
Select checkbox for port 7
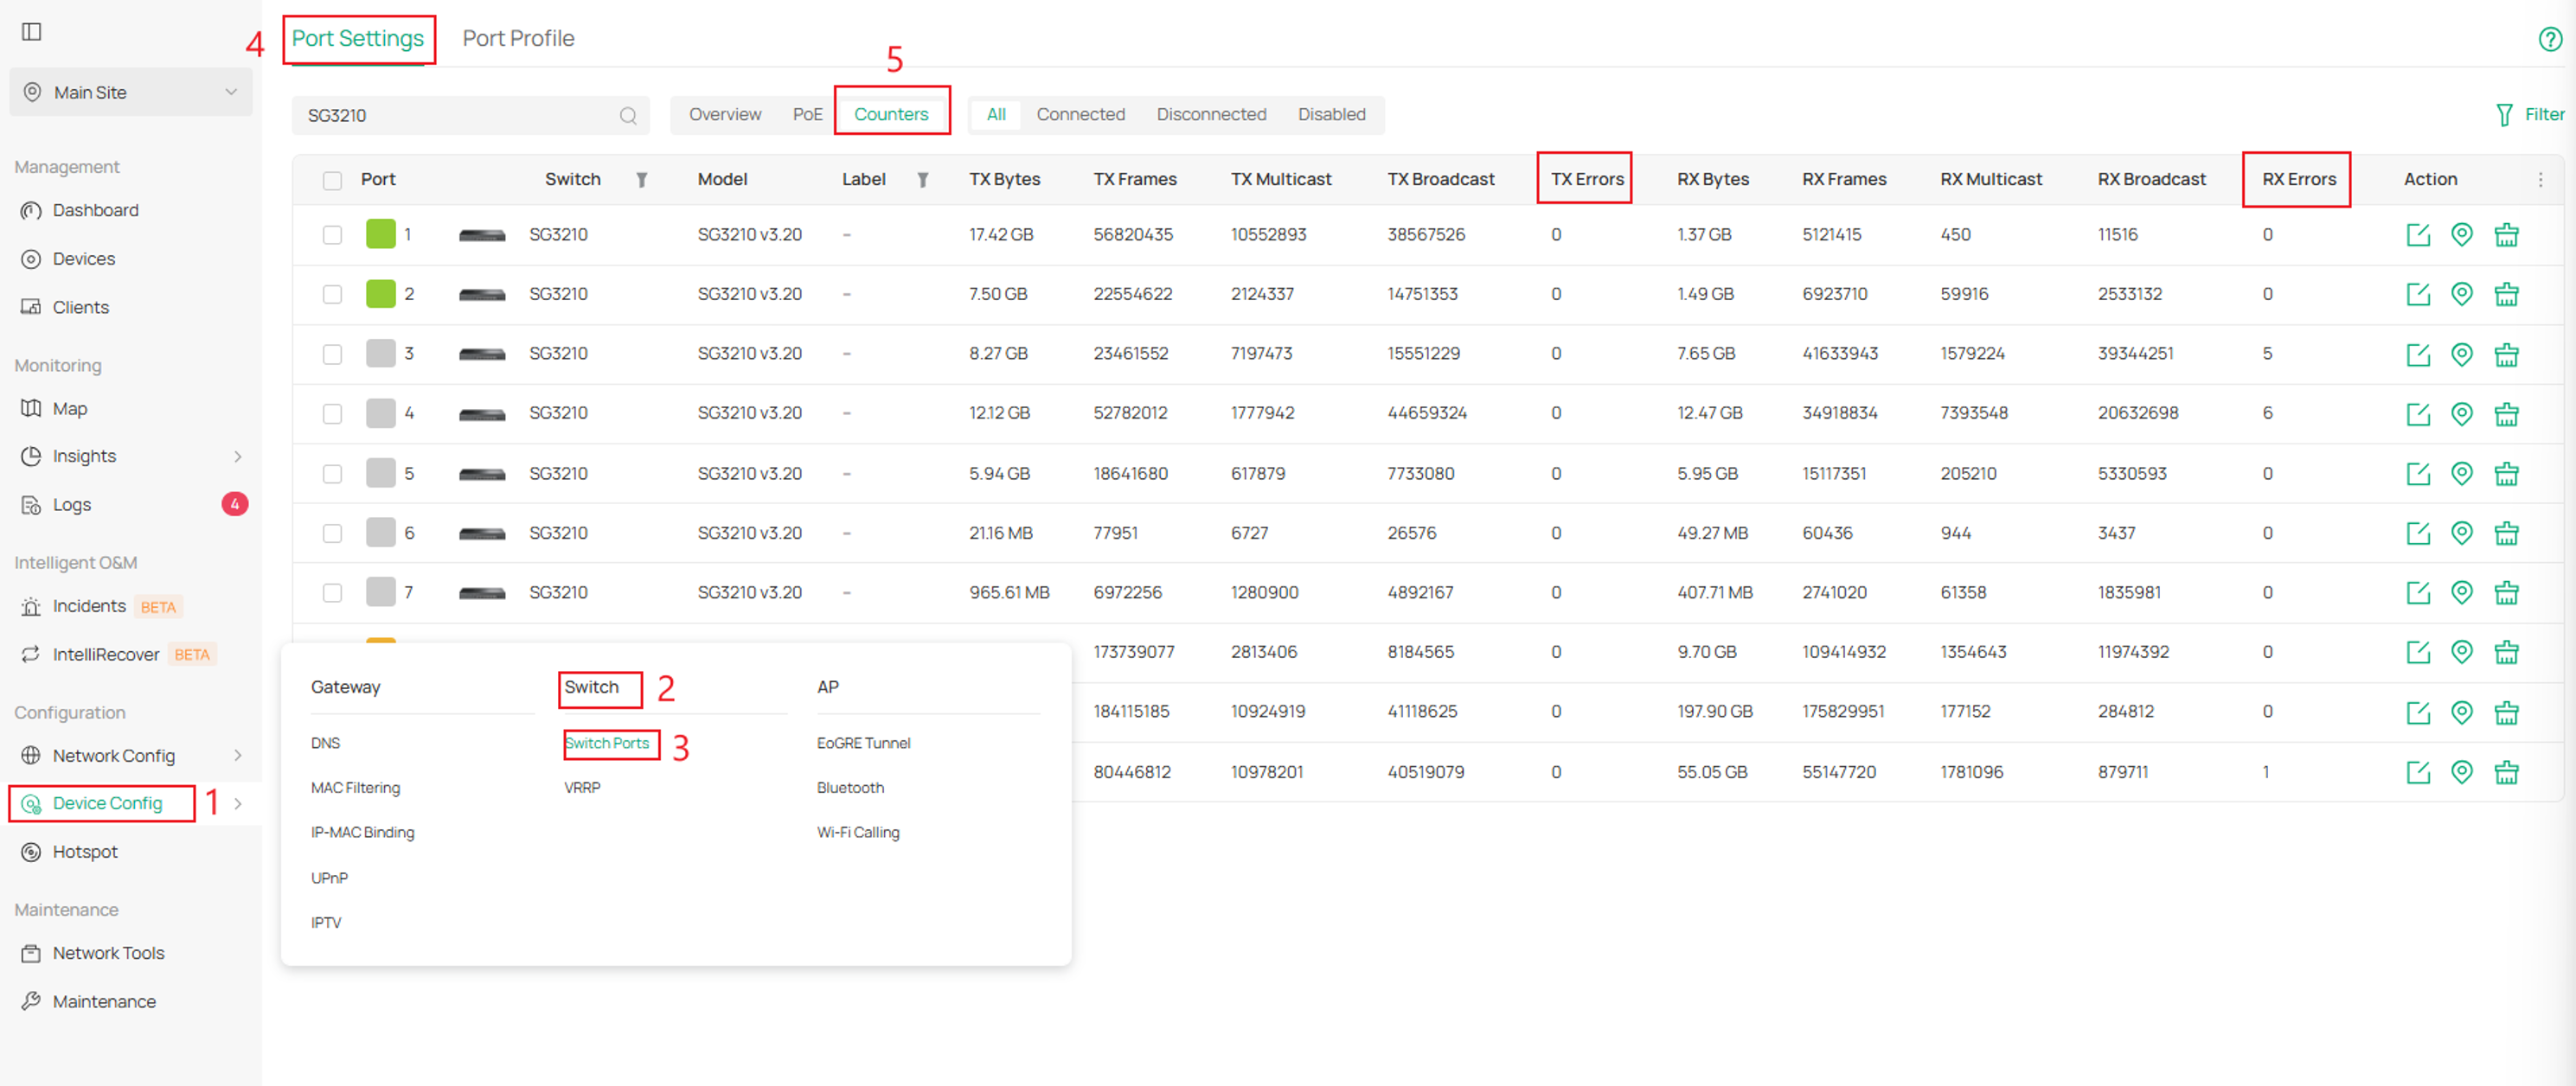click(x=333, y=592)
